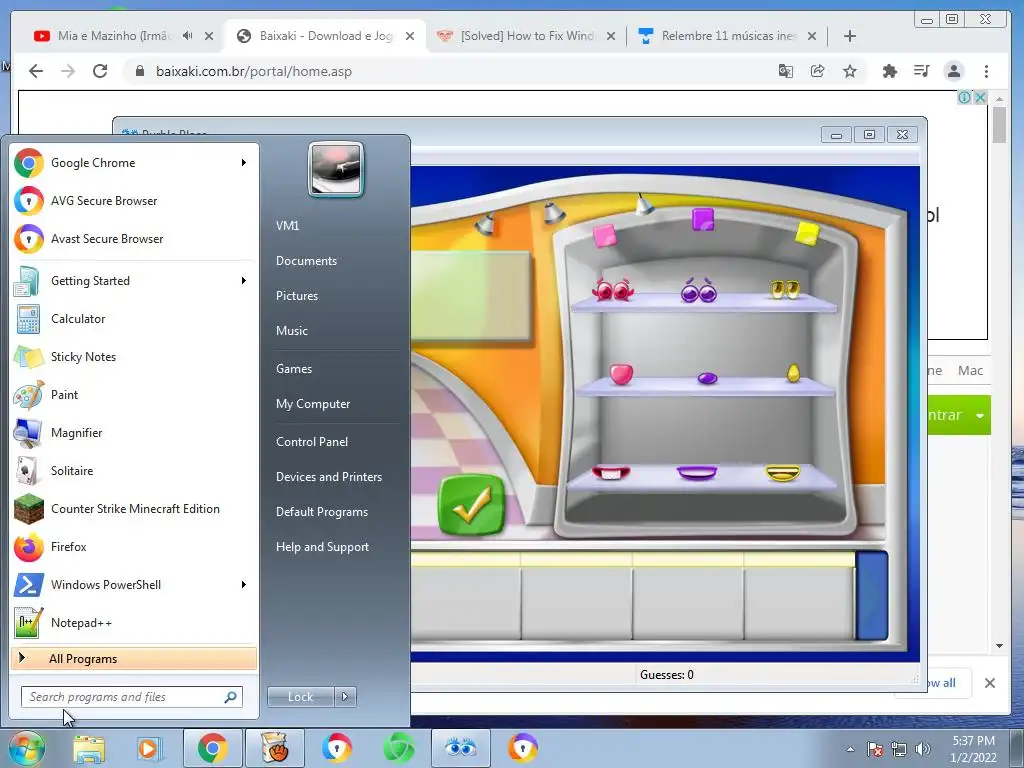Screen dimensions: 1024x768
Task: Open the shutdown options arrow beside Lock
Action: 345,697
